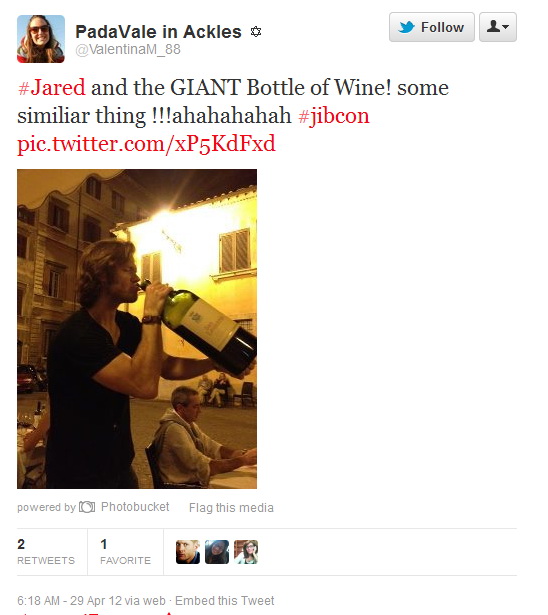View the 2 Retweets count
This screenshot has width=548, height=615.
point(46,552)
